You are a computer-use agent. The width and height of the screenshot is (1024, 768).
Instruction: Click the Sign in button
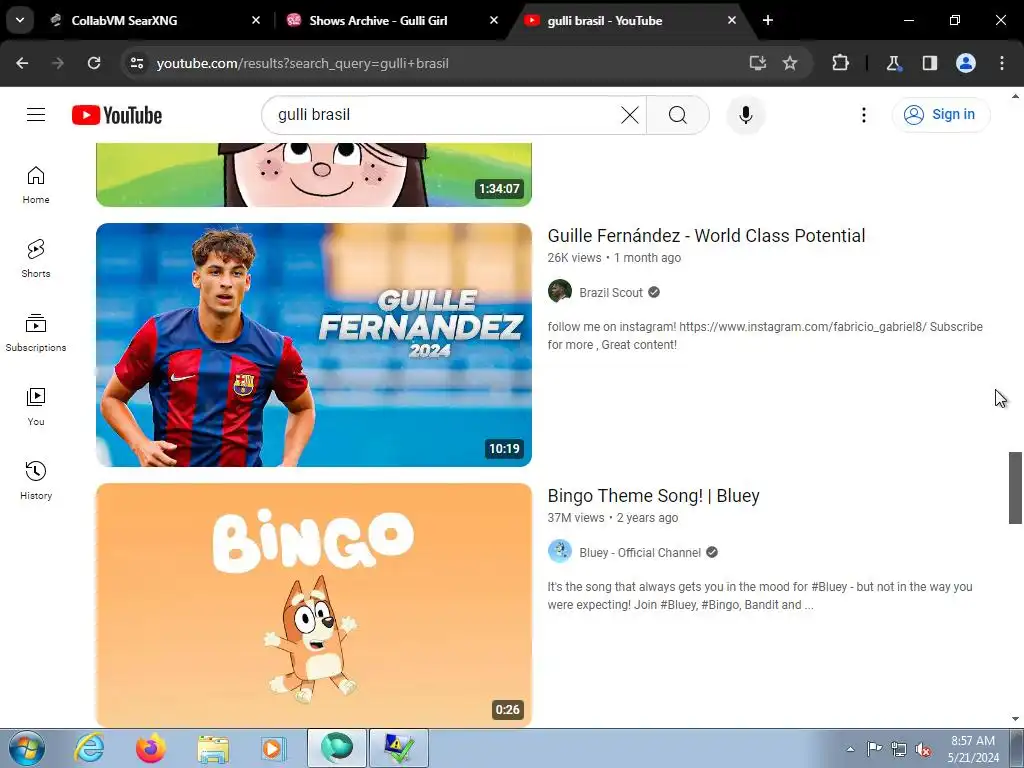pos(941,115)
